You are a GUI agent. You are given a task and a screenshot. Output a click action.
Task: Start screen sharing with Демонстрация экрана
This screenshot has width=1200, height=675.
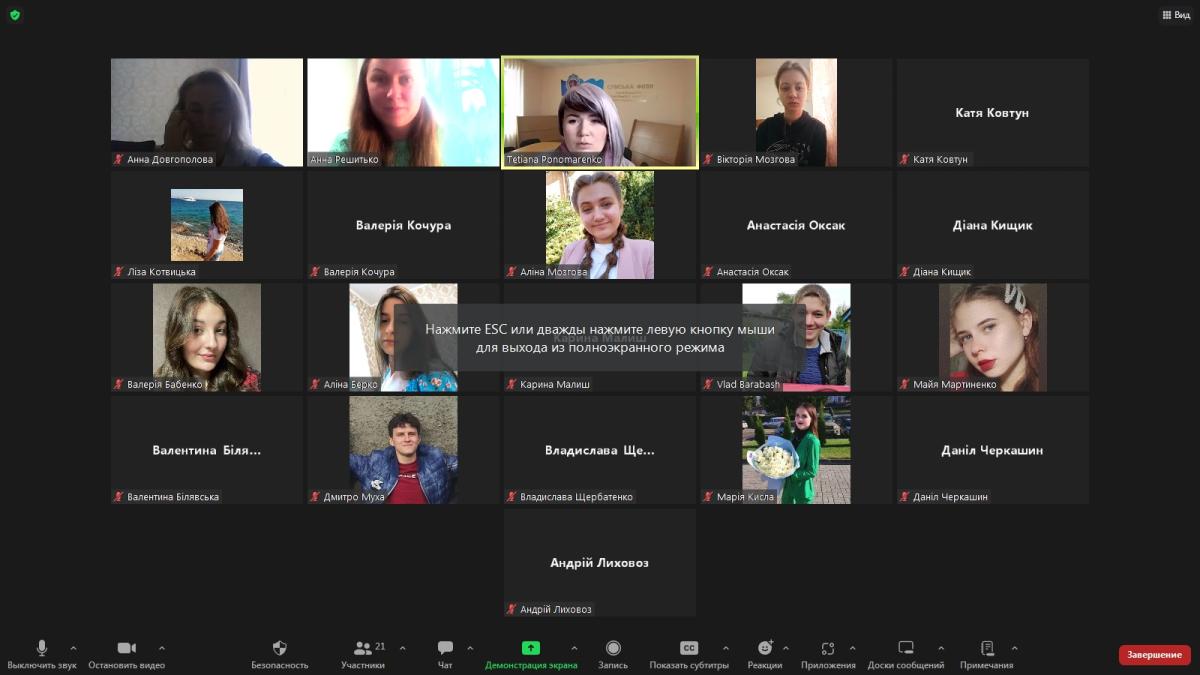(x=530, y=649)
